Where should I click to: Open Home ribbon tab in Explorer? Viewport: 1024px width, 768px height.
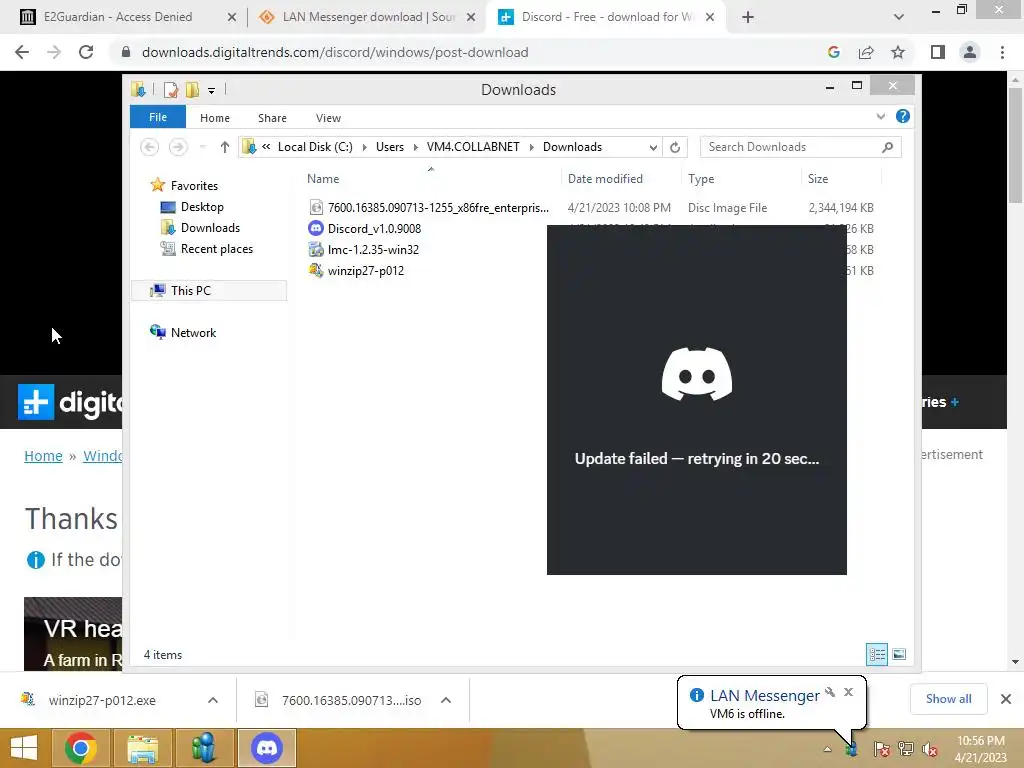pos(215,118)
